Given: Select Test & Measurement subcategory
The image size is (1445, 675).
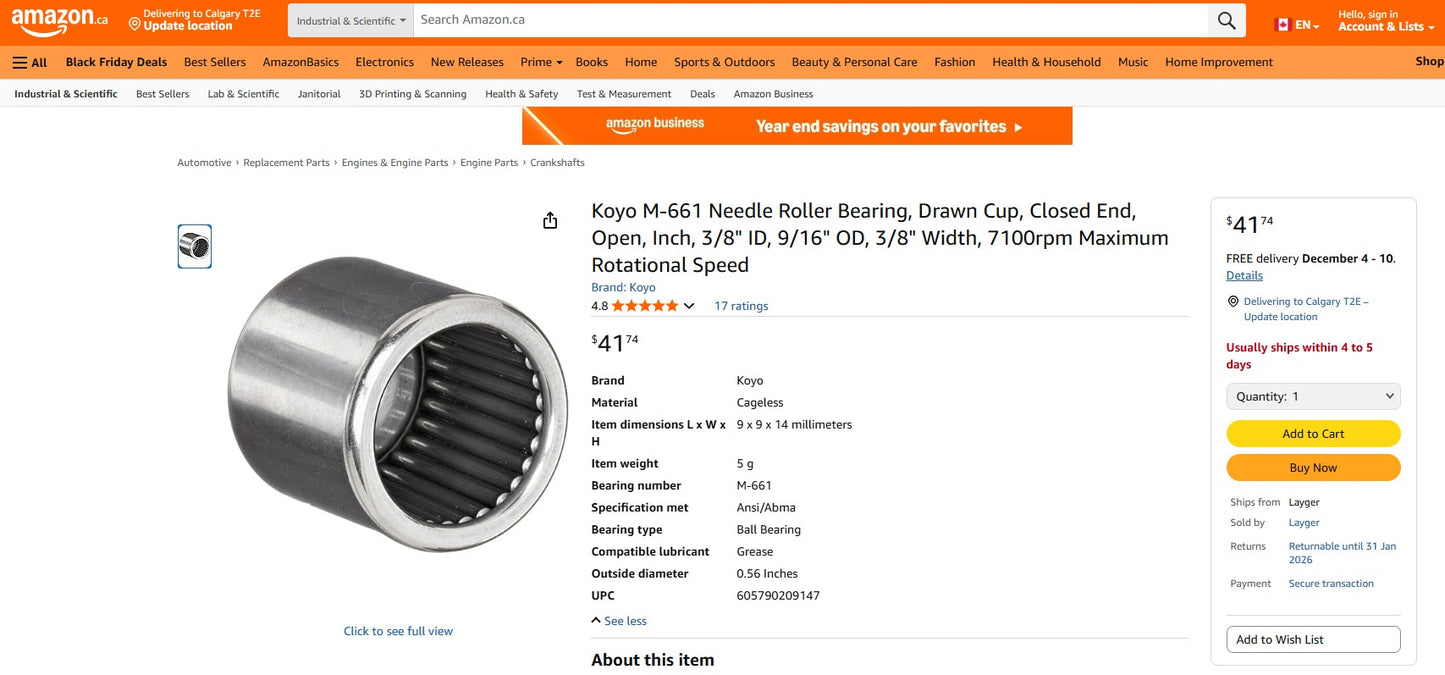Looking at the screenshot, I should [623, 93].
